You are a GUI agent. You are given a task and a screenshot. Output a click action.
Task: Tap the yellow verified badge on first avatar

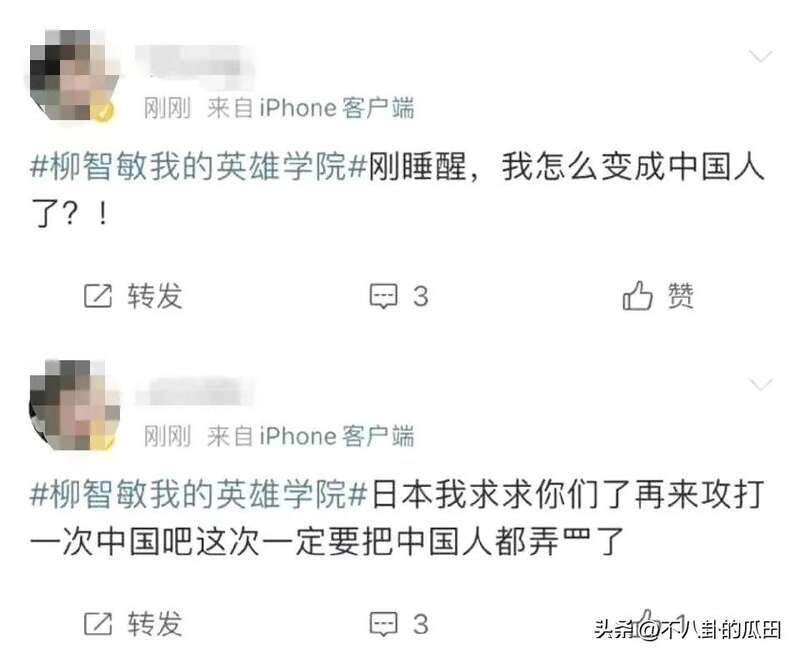click(x=104, y=111)
